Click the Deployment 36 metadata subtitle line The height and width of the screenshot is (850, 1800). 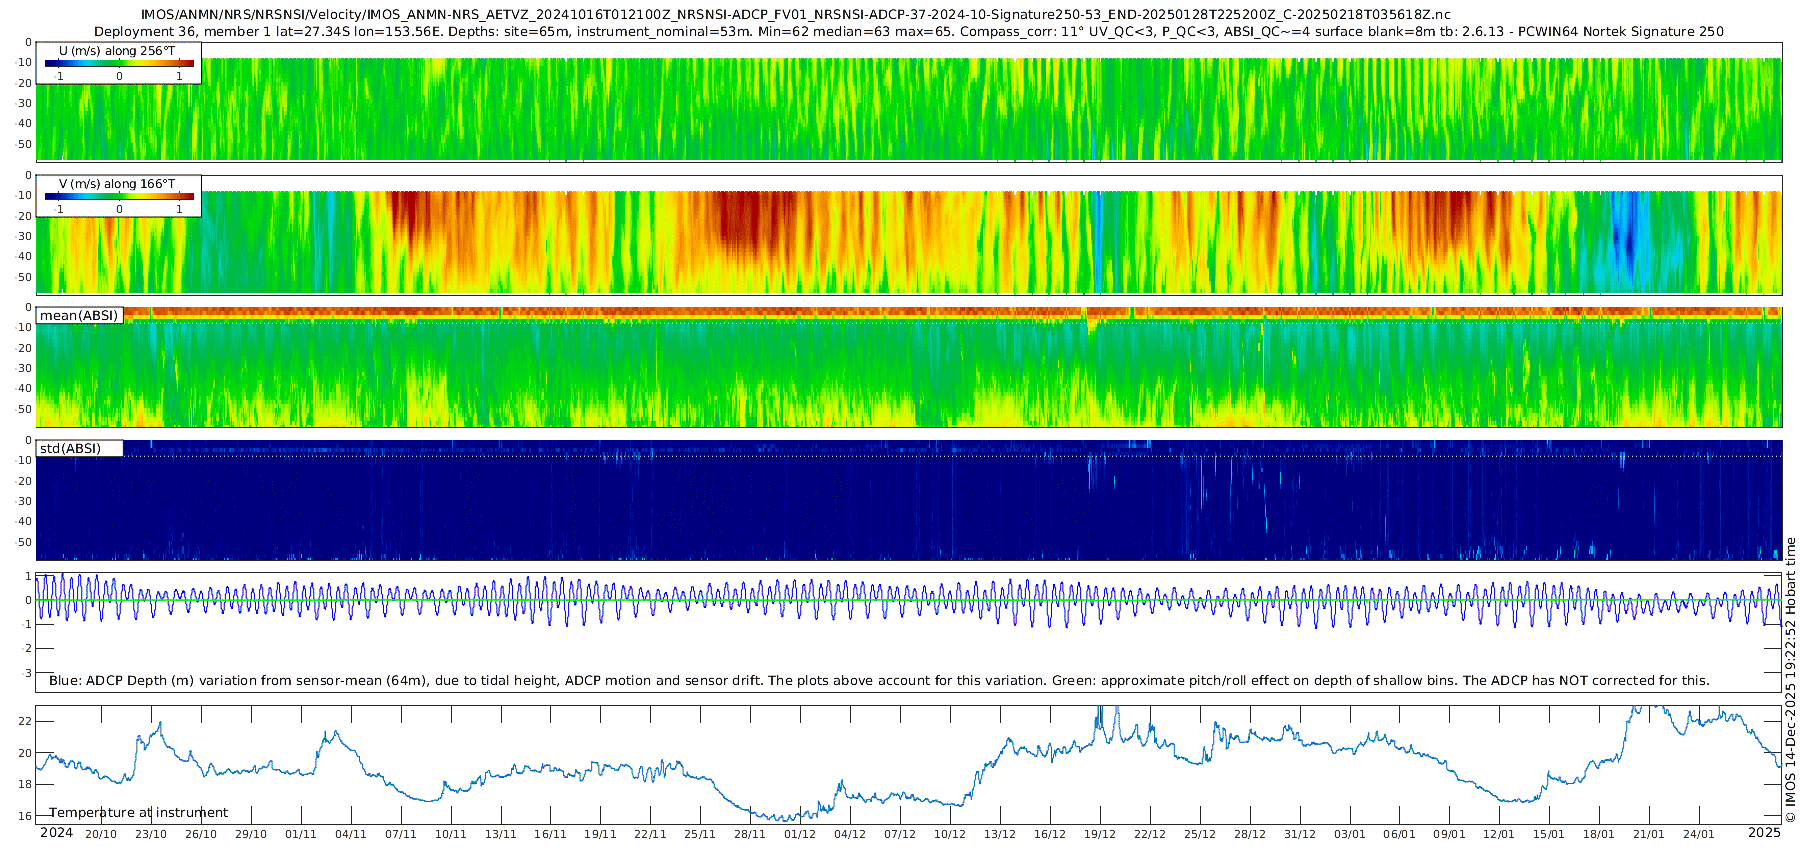coord(908,32)
